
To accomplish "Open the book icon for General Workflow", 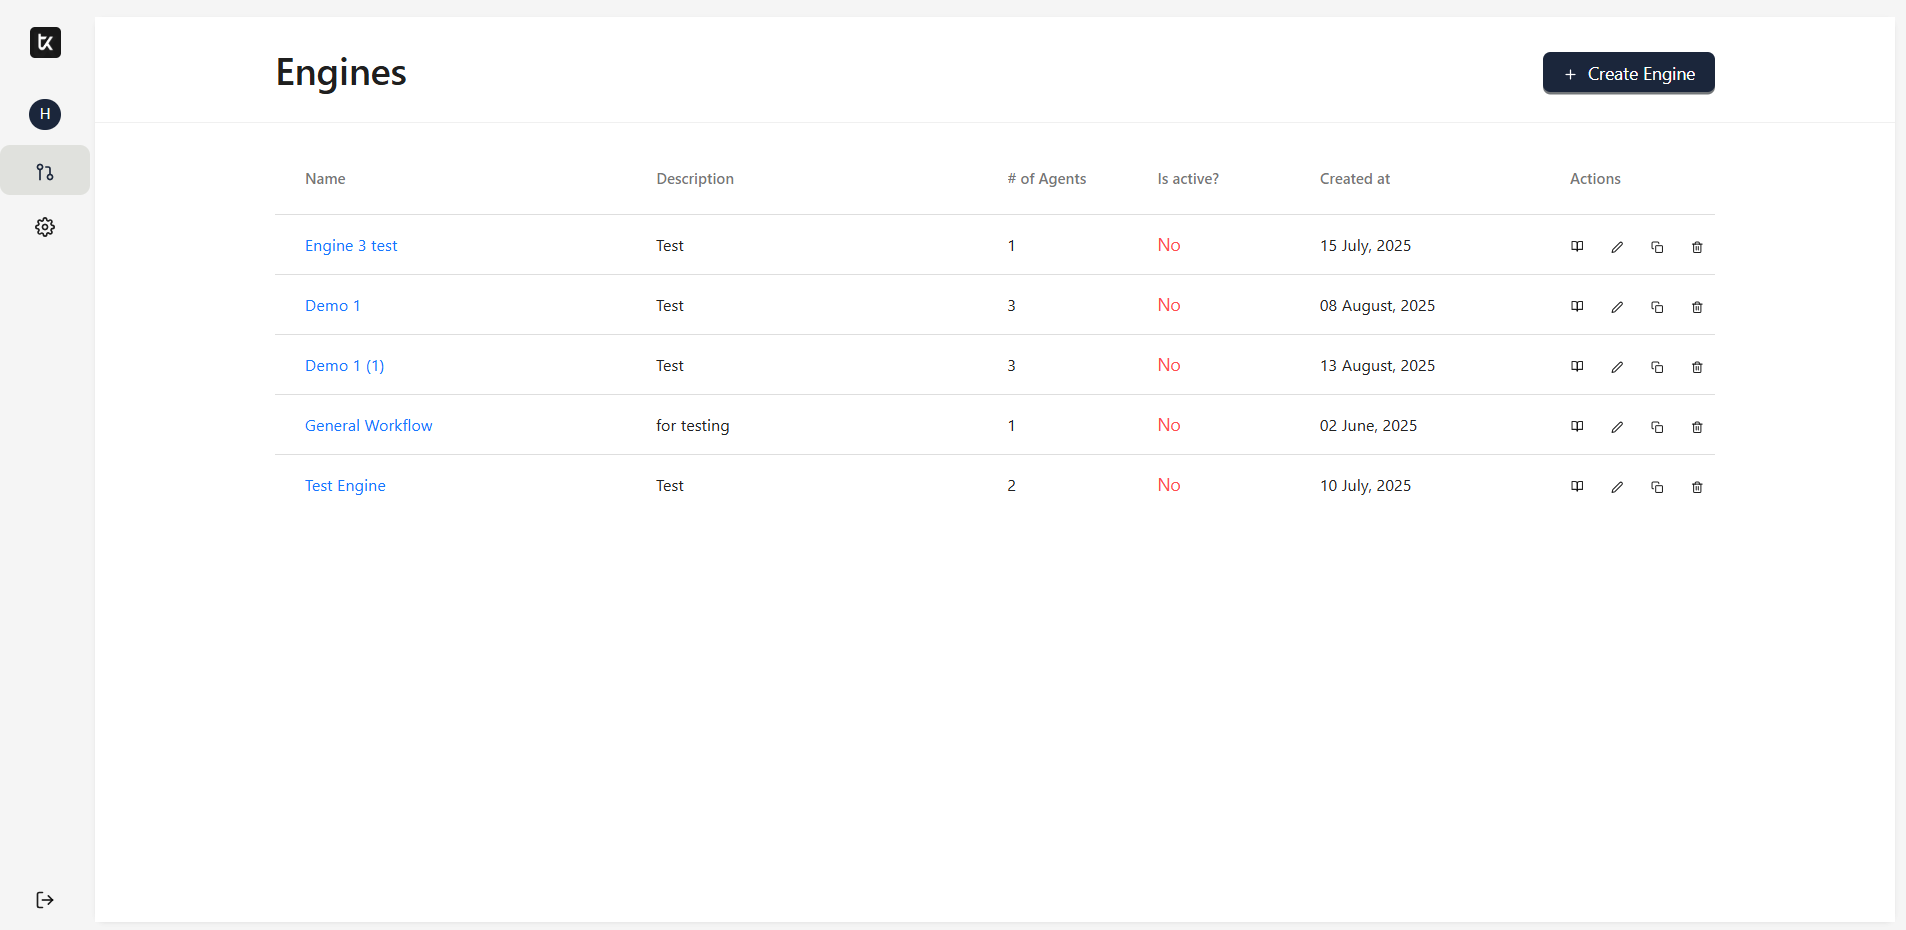I will [1577, 427].
